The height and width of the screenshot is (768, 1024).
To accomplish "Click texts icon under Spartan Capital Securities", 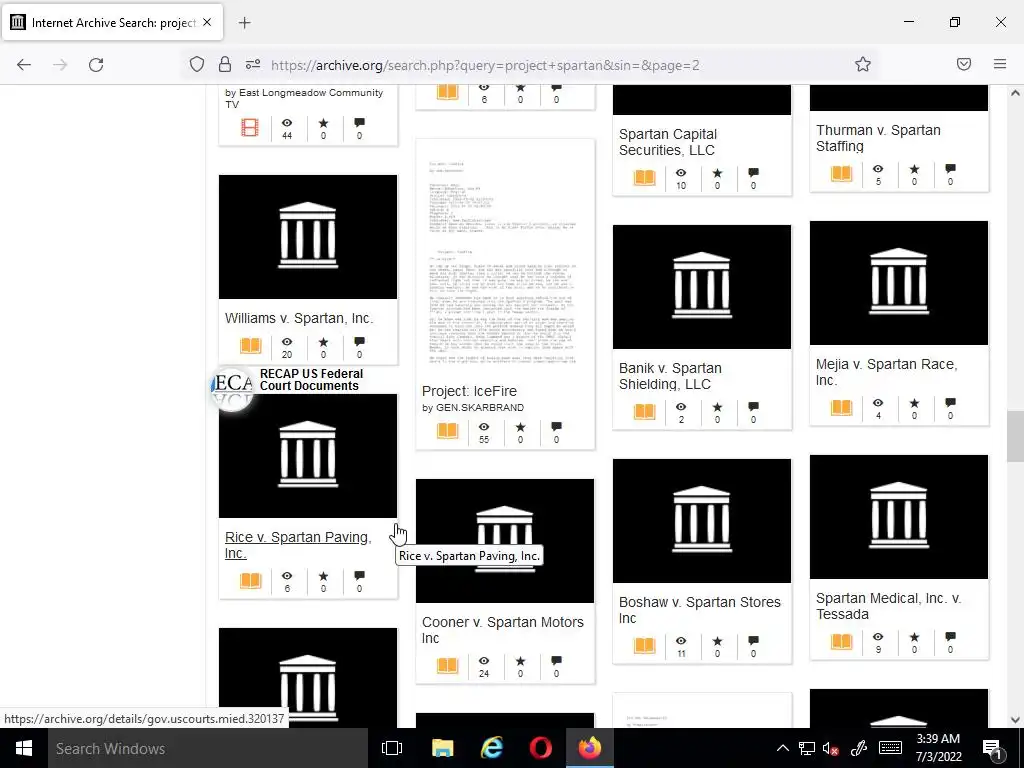I will [645, 177].
